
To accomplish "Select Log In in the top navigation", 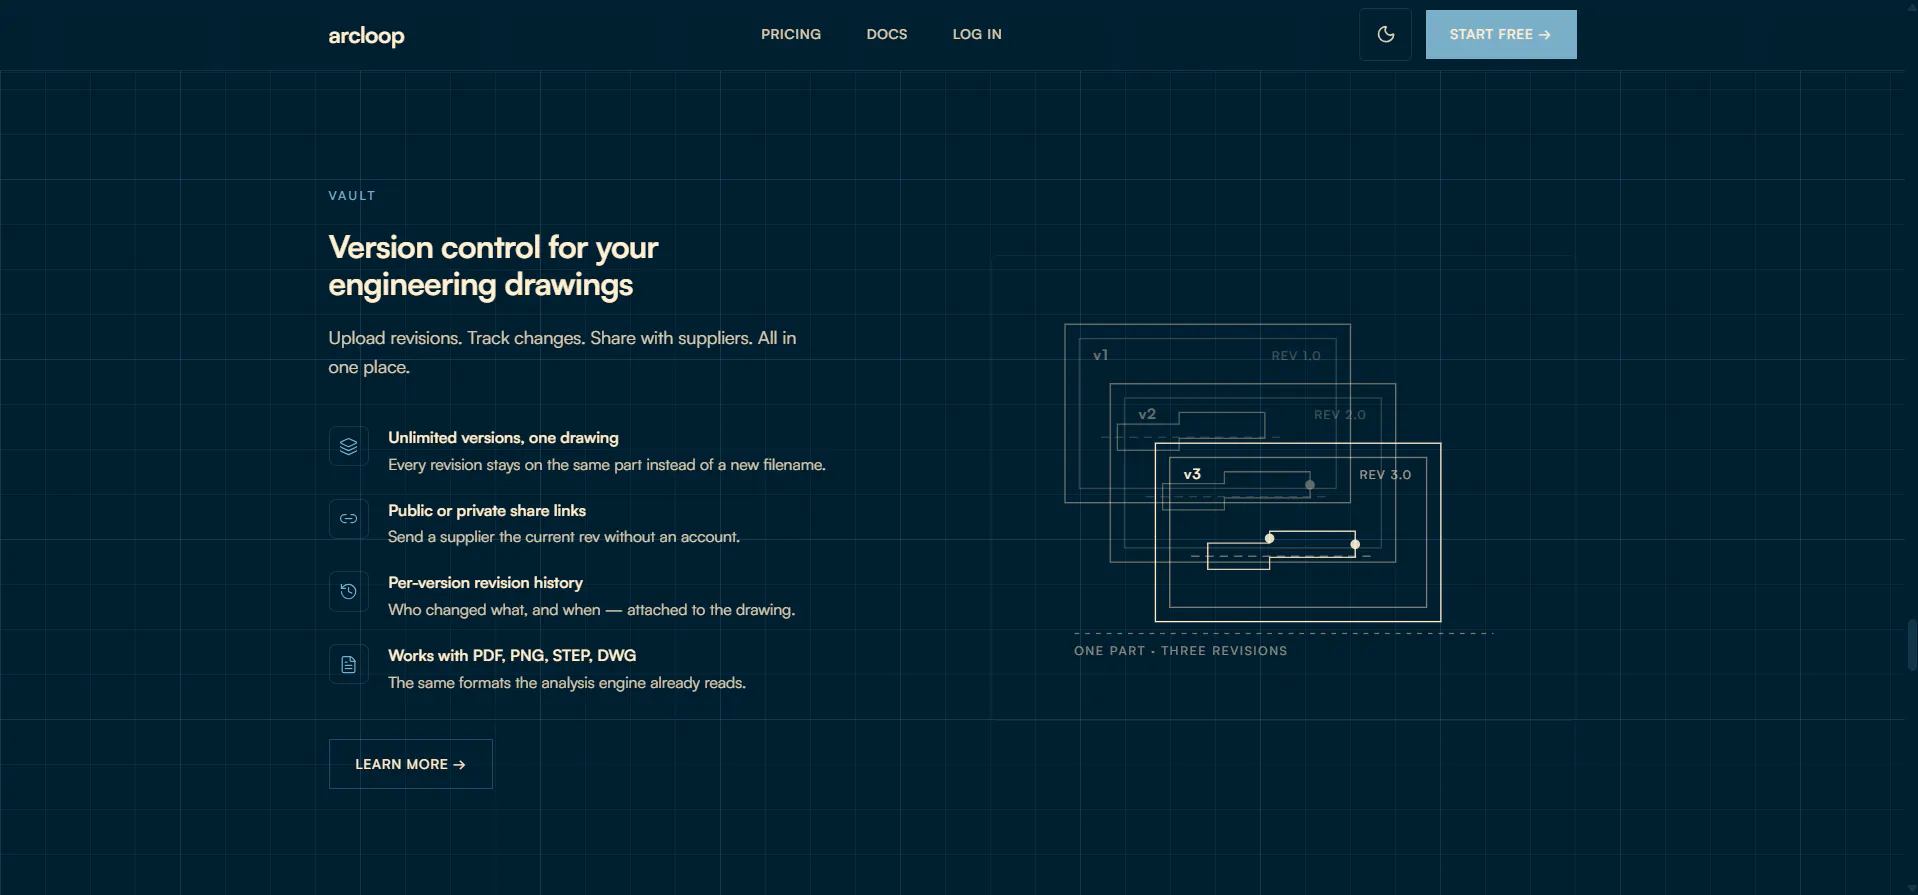I will (x=977, y=34).
